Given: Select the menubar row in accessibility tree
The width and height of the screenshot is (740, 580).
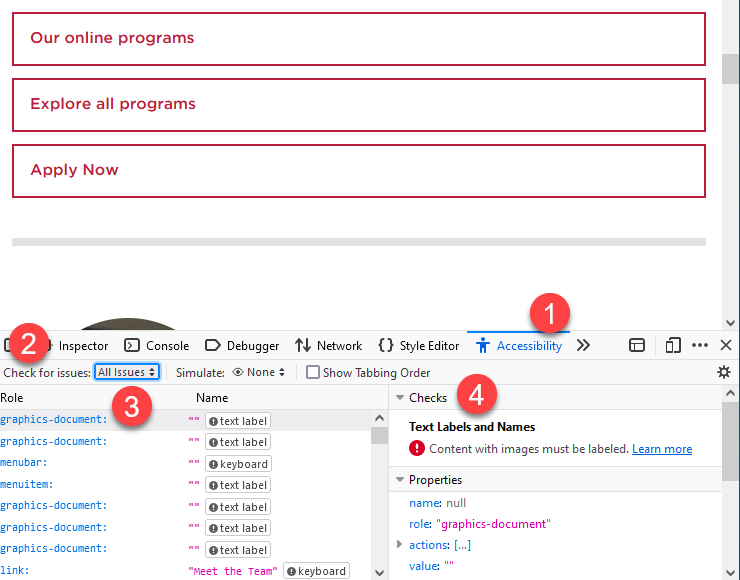Looking at the screenshot, I should tap(24, 463).
